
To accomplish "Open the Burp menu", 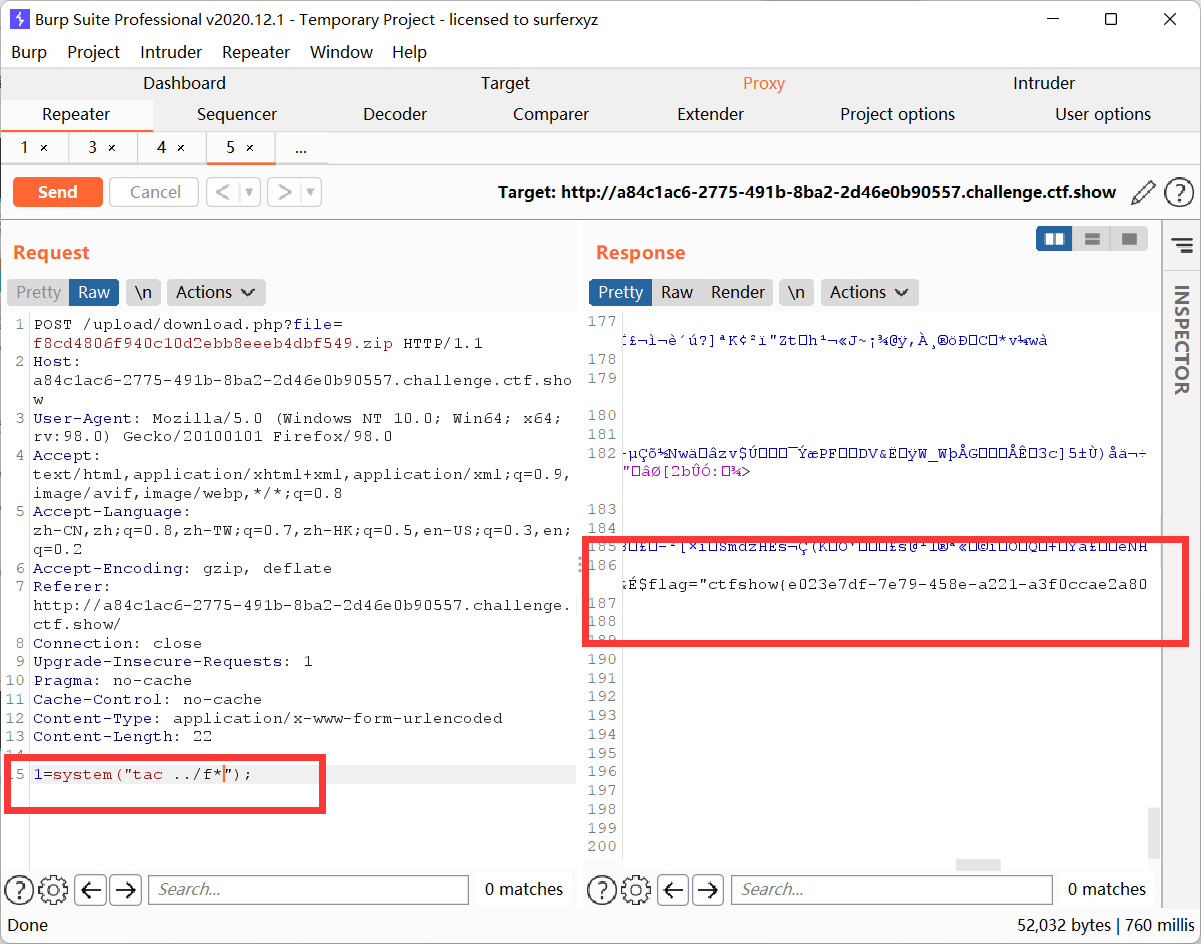I will coord(28,52).
